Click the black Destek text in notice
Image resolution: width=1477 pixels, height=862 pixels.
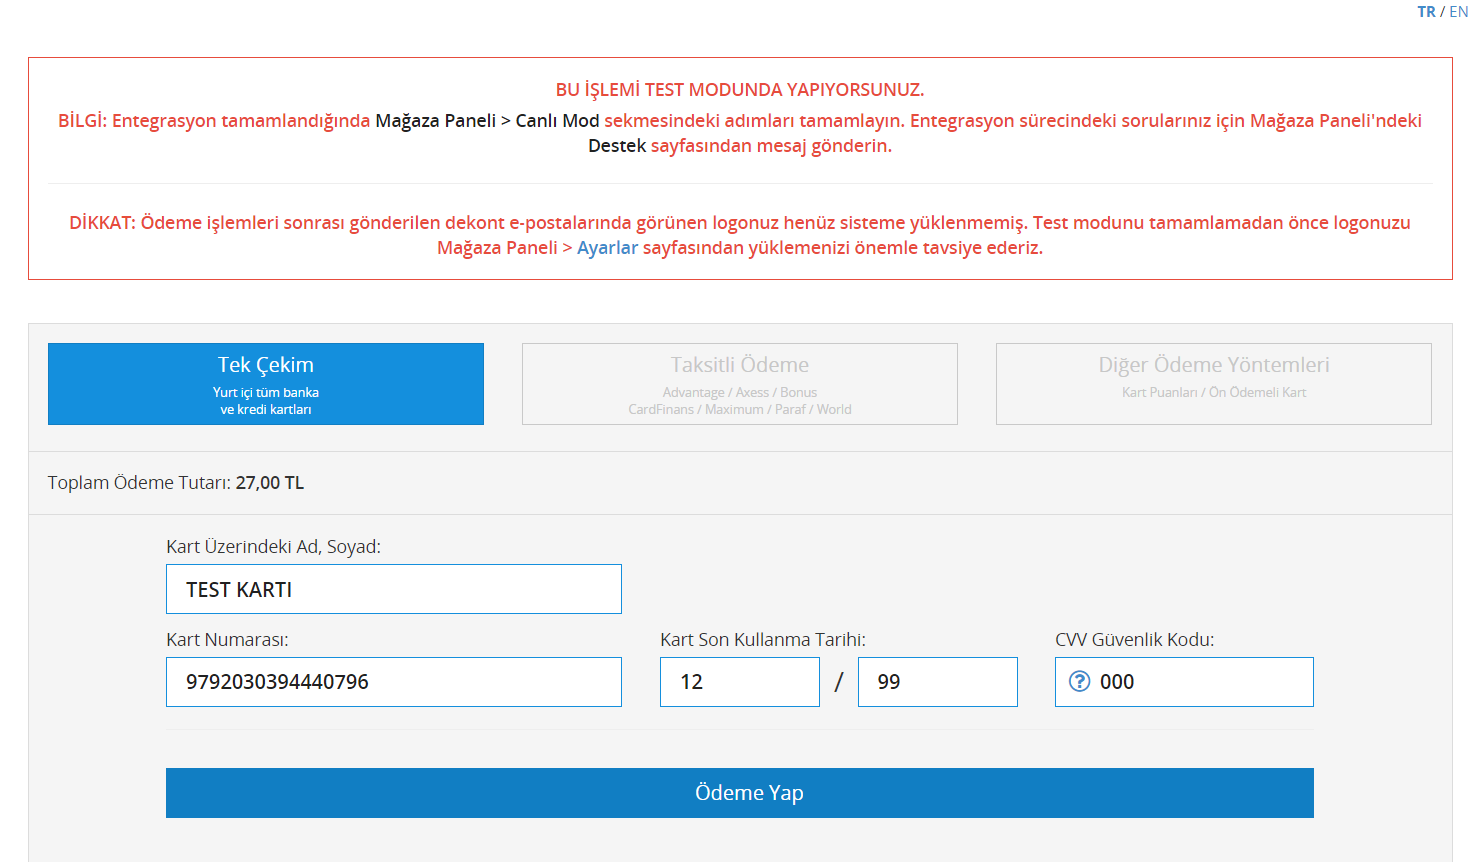click(617, 146)
